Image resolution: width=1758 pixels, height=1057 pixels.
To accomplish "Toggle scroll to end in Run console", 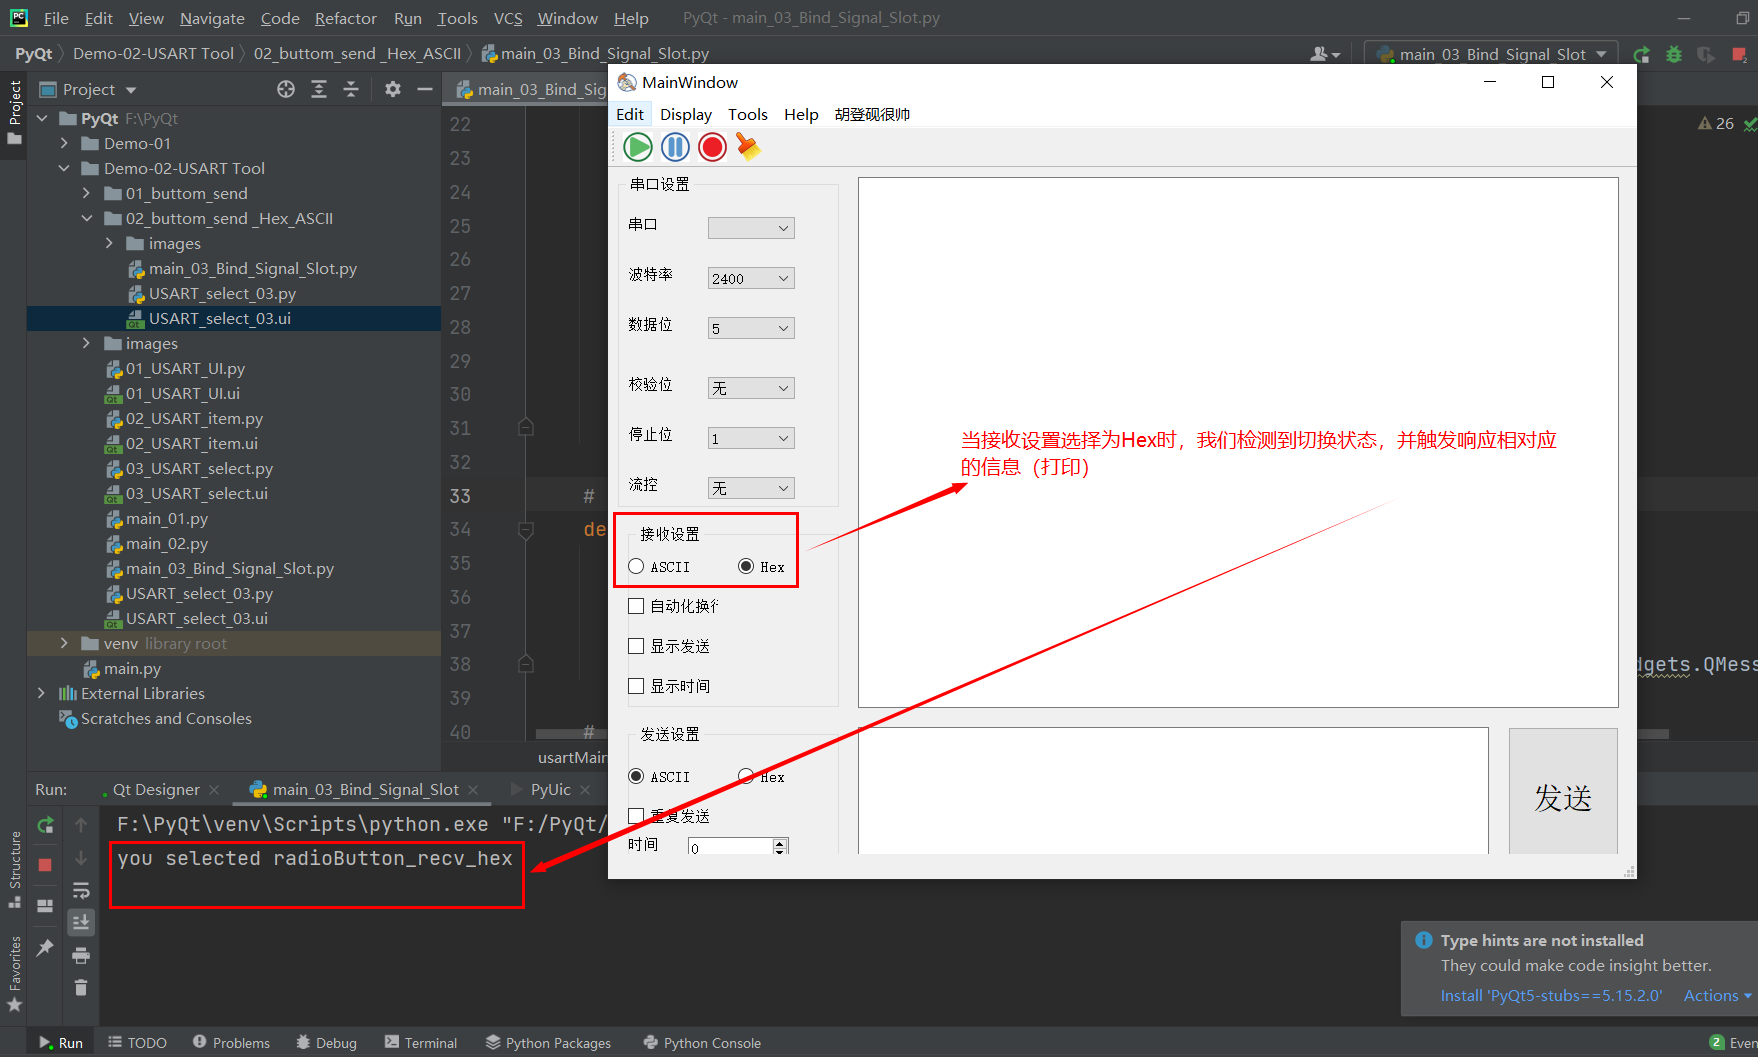I will [x=81, y=922].
